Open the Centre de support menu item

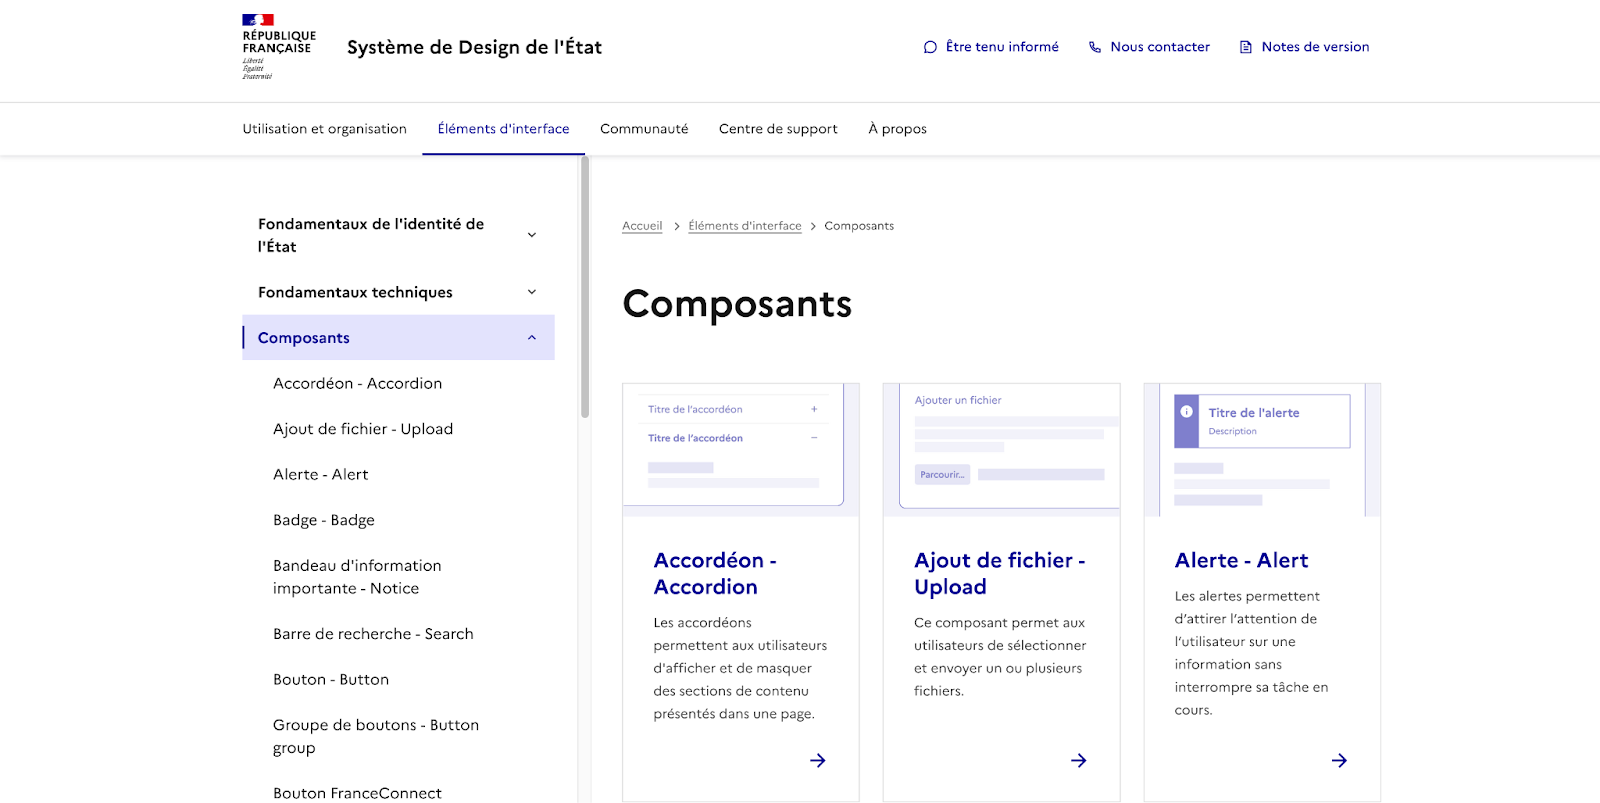point(778,129)
